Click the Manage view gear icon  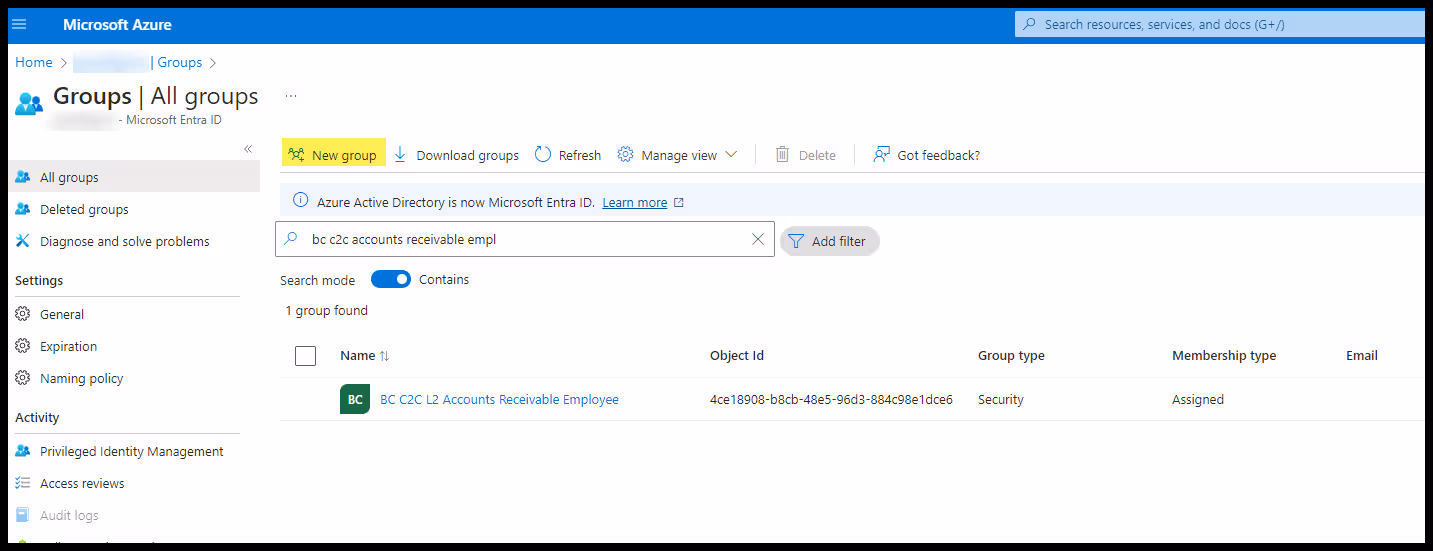626,155
